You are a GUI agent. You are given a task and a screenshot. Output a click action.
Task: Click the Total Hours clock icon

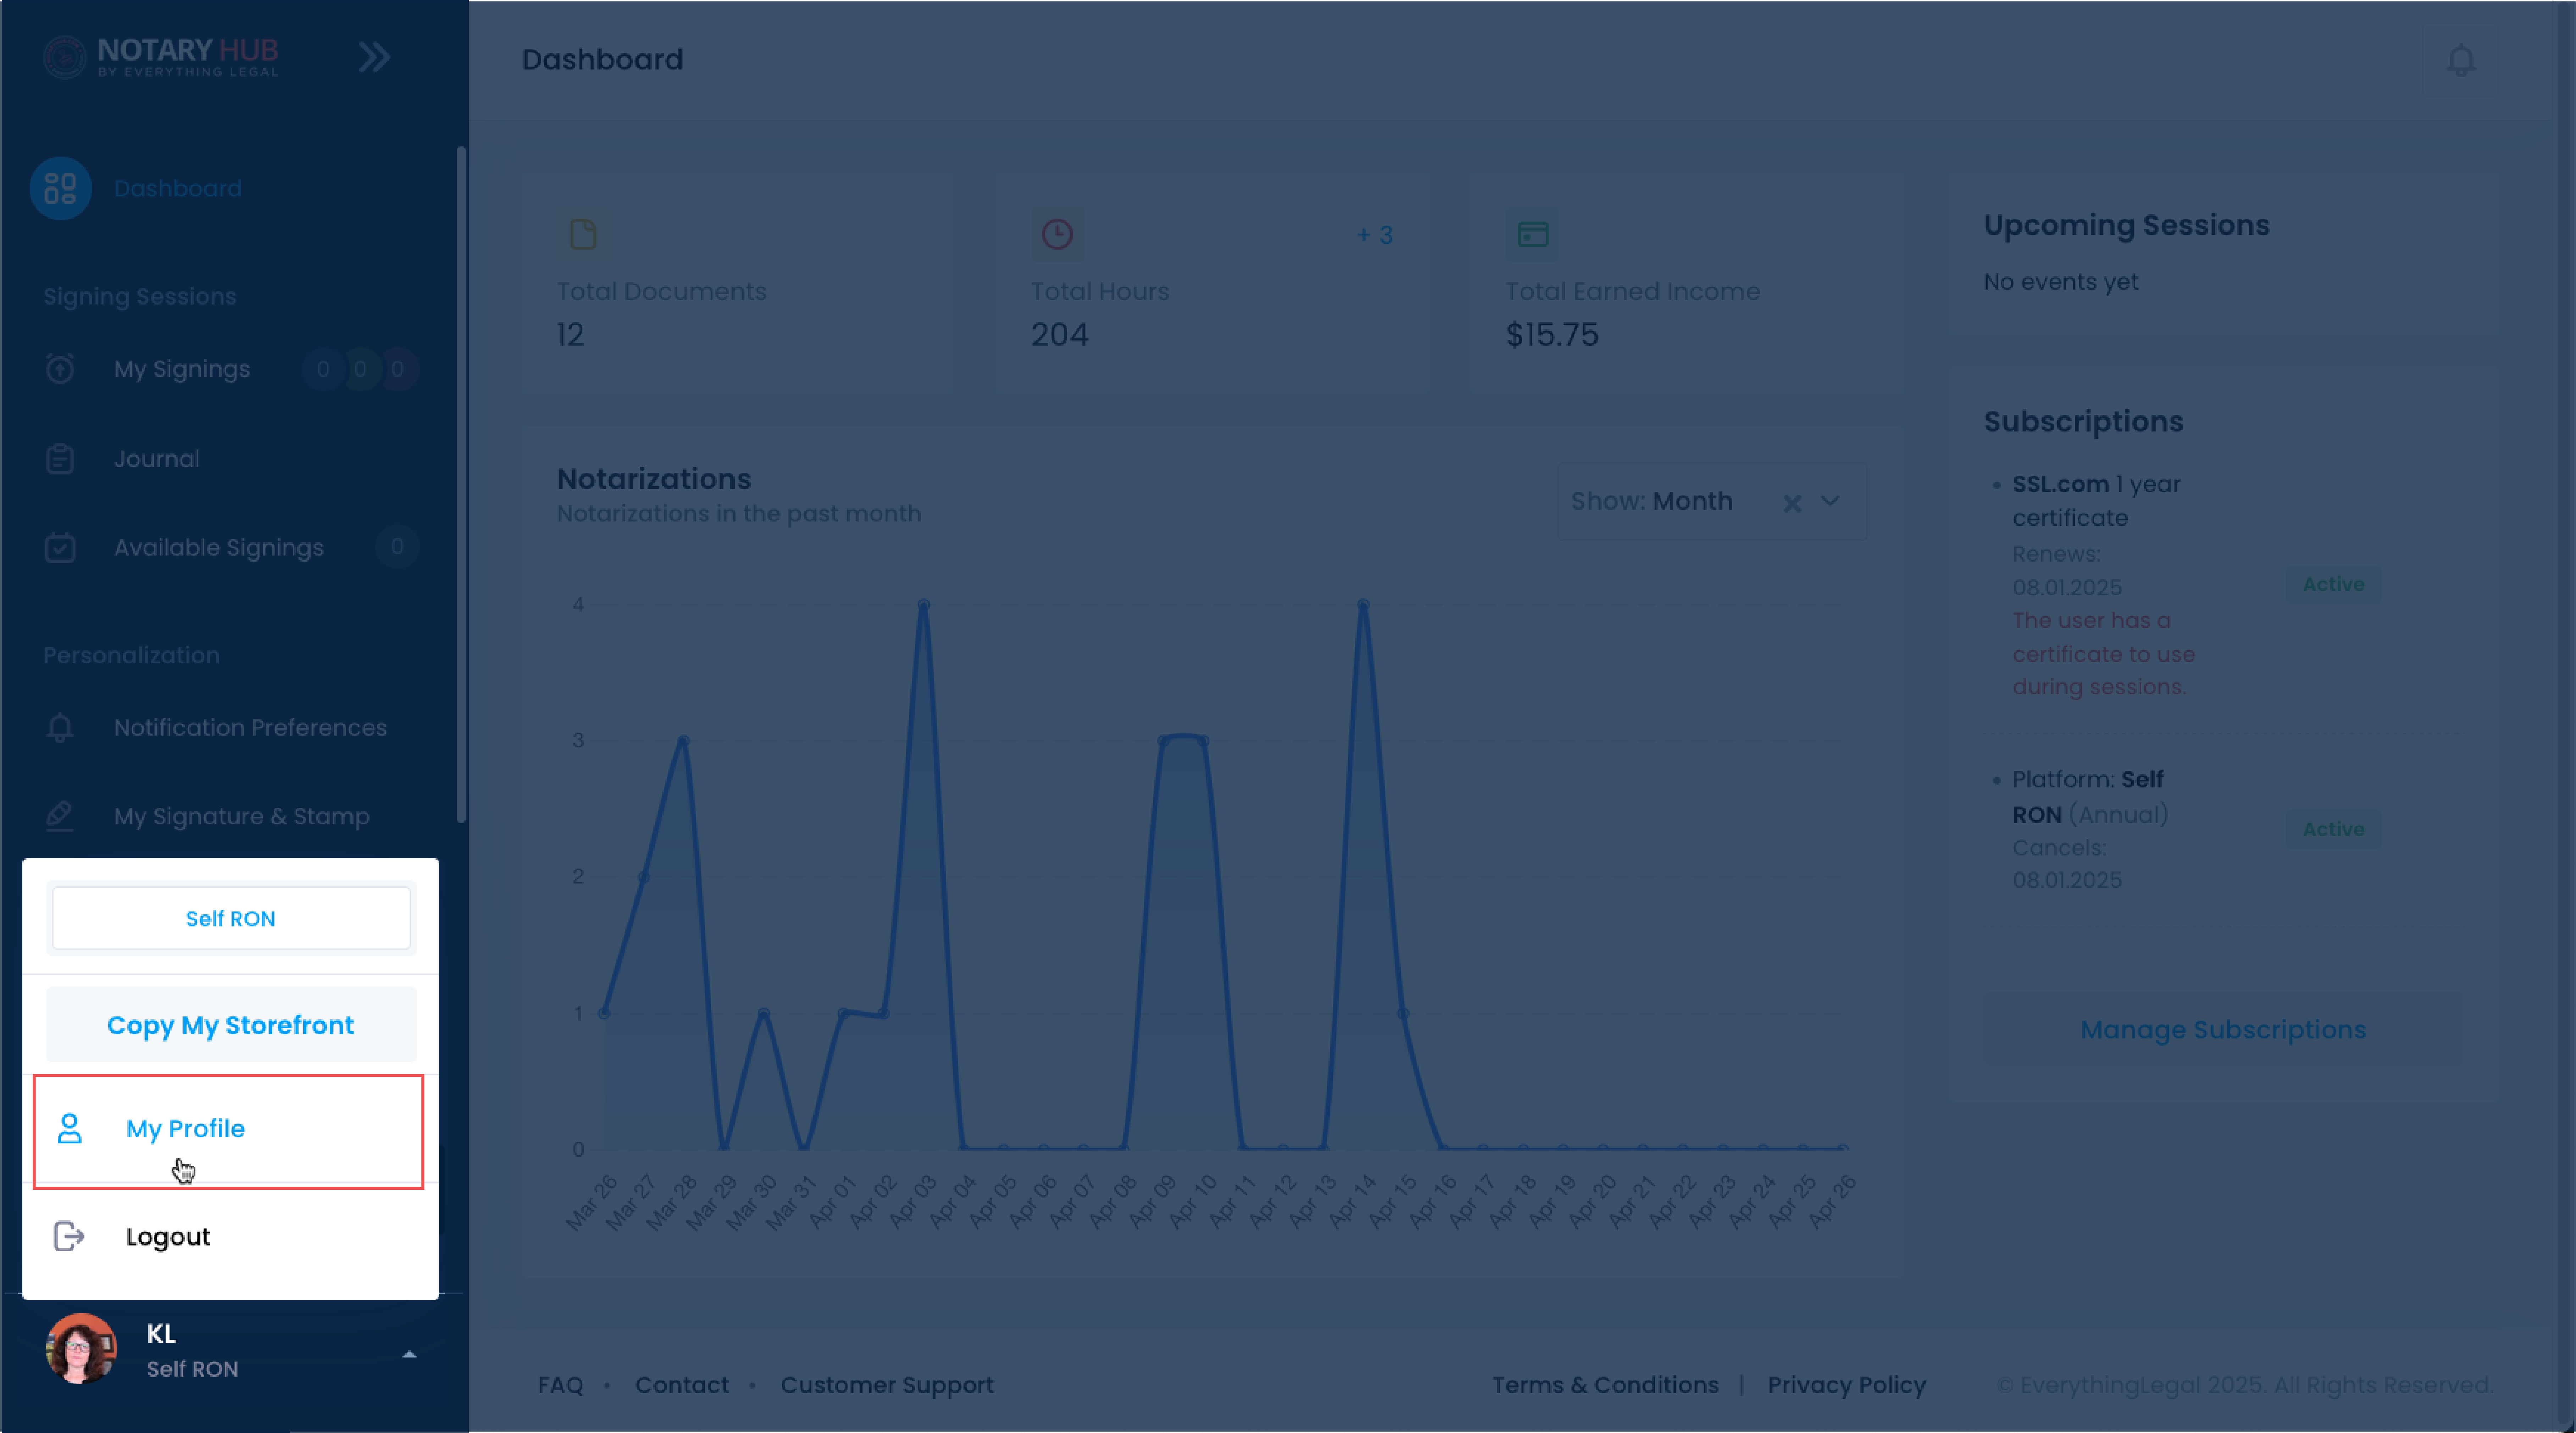(1057, 234)
